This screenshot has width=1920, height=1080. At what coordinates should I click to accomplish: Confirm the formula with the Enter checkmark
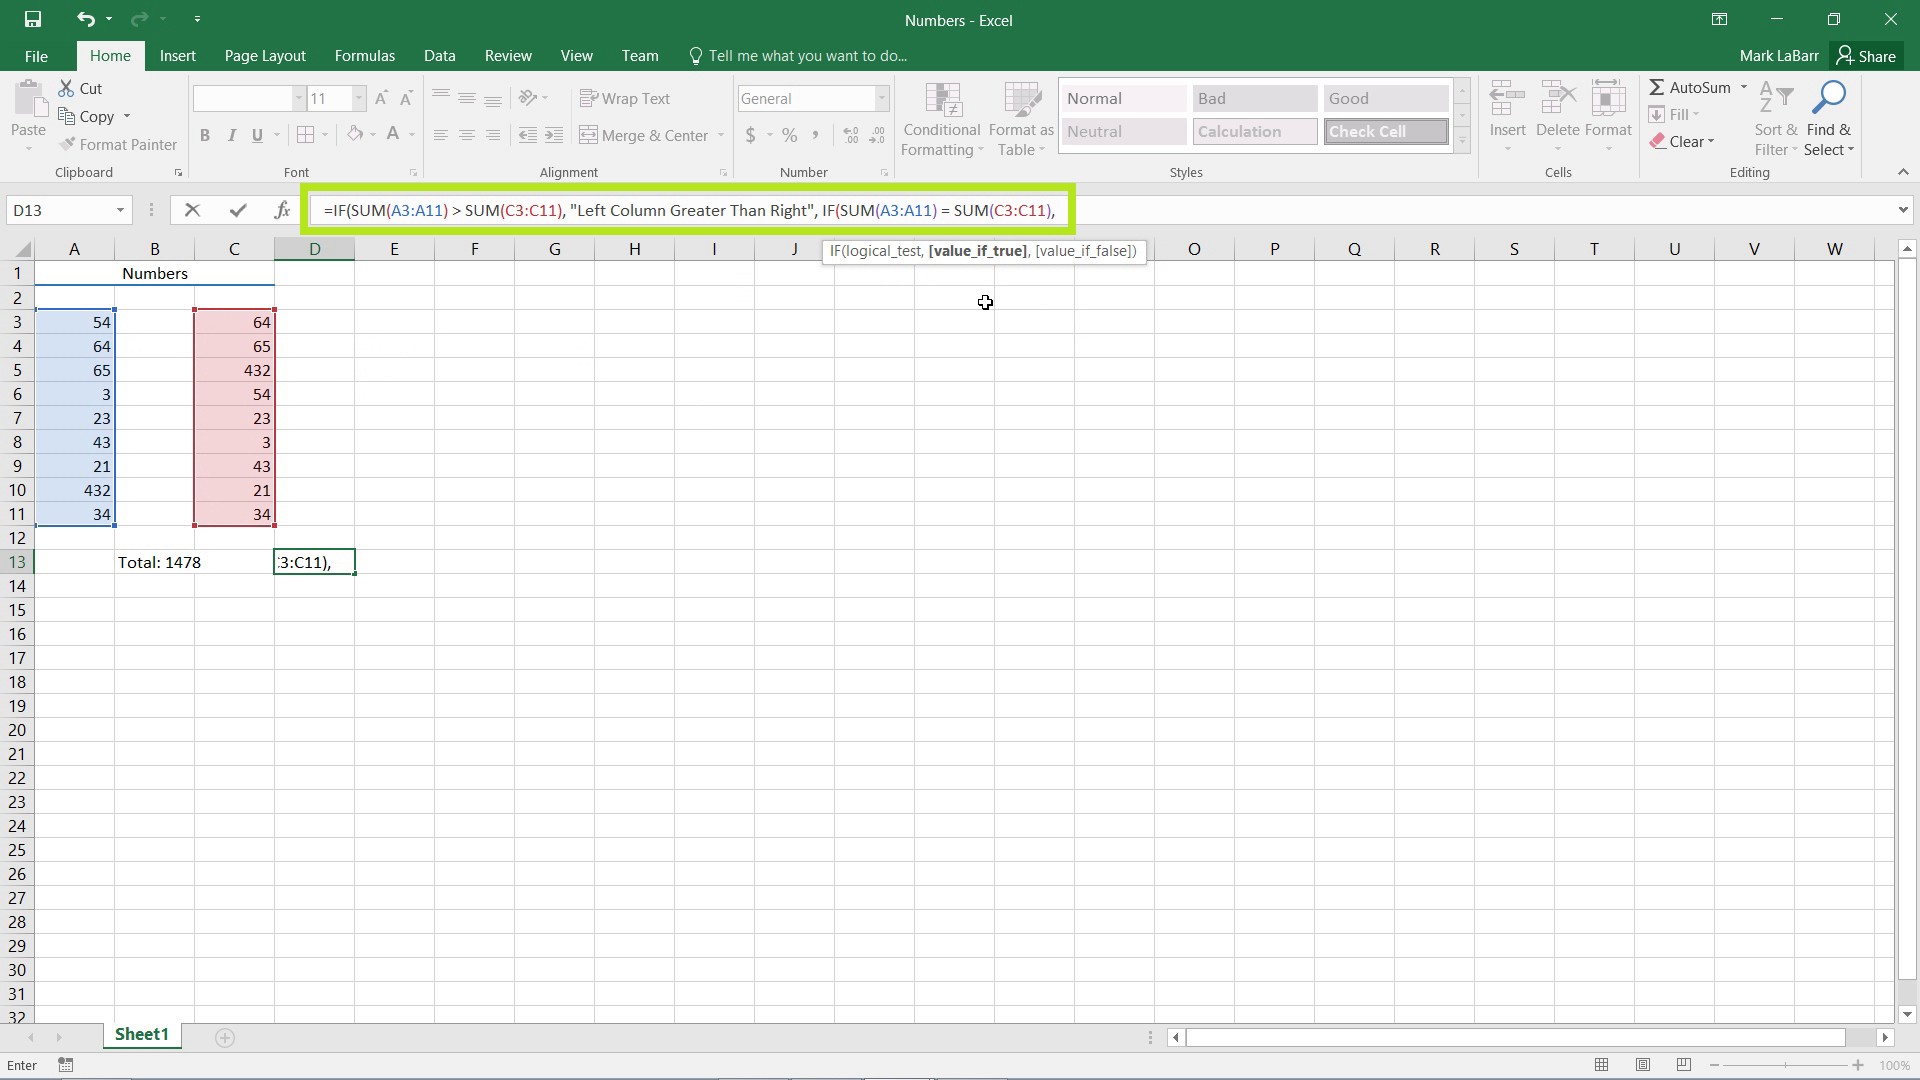point(237,210)
